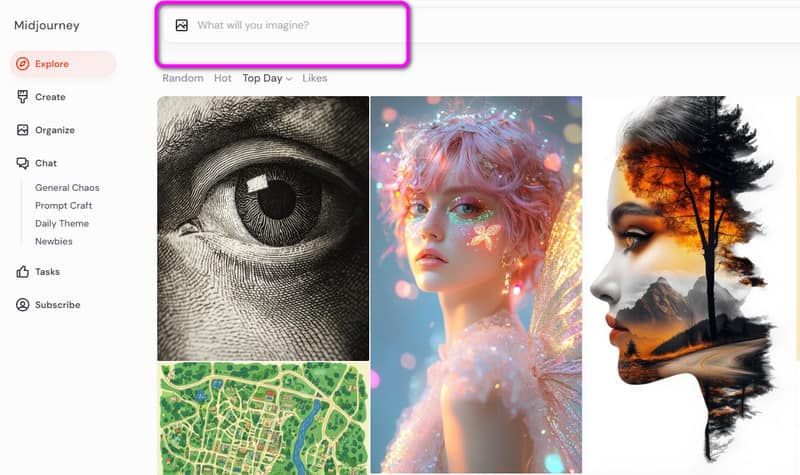800x475 pixels.
Task: Switch to the Random feed tab
Action: pos(182,78)
